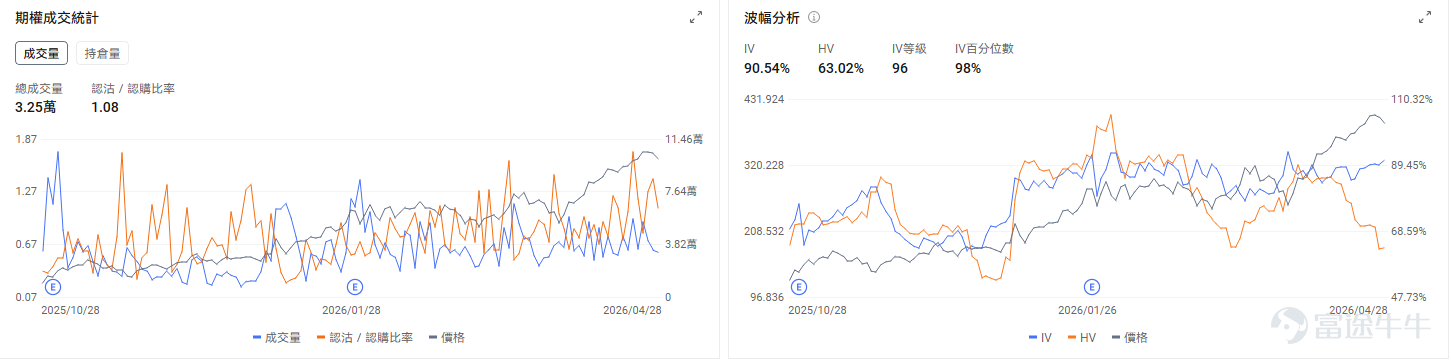Click the 波幅分析 panel title

[x=771, y=18]
